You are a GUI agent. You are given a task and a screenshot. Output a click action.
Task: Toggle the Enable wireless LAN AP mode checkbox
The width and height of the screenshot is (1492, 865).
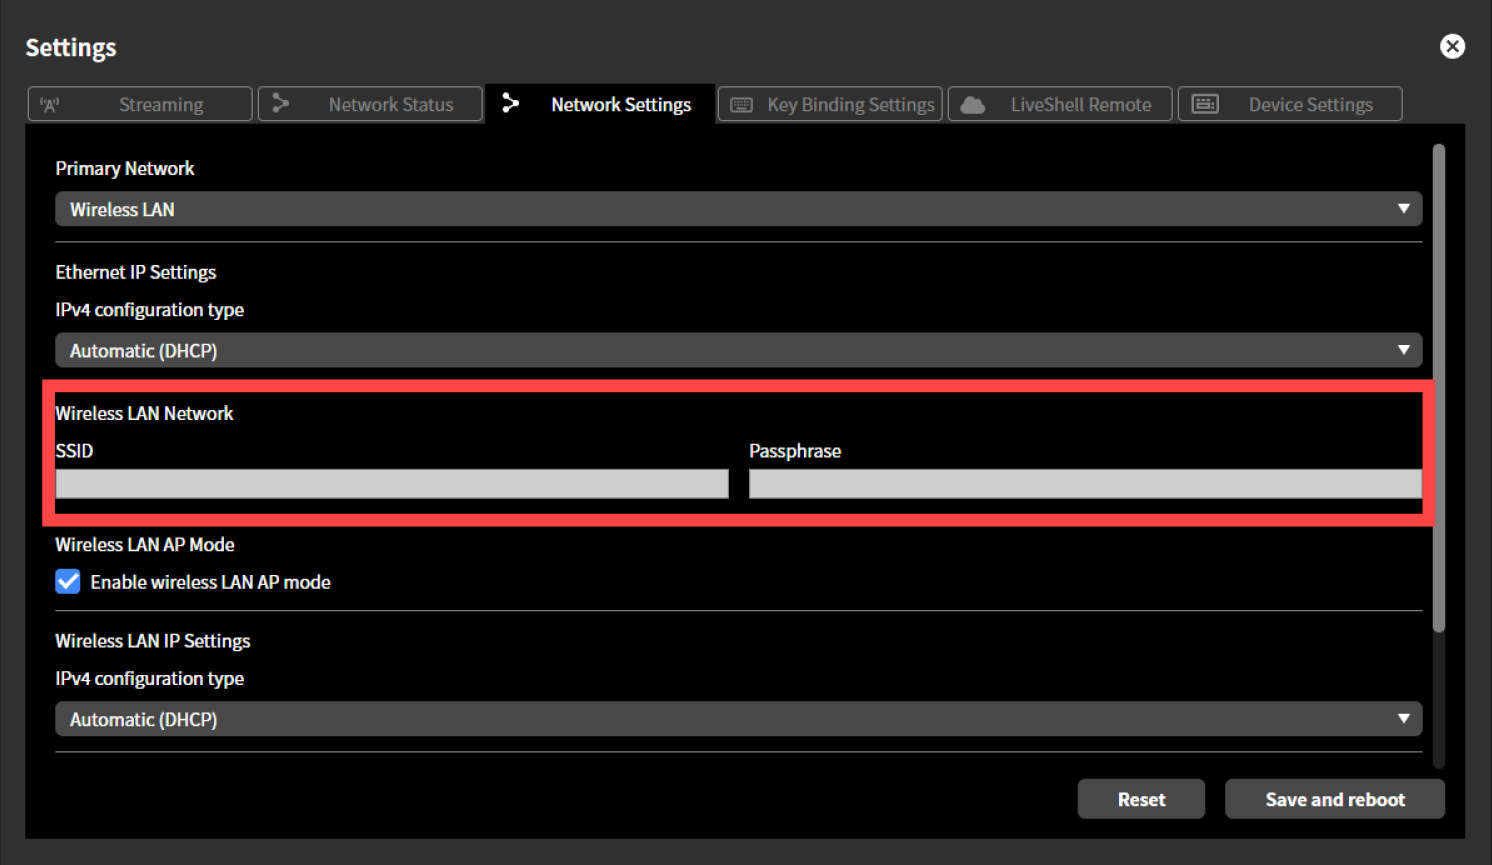click(x=66, y=581)
